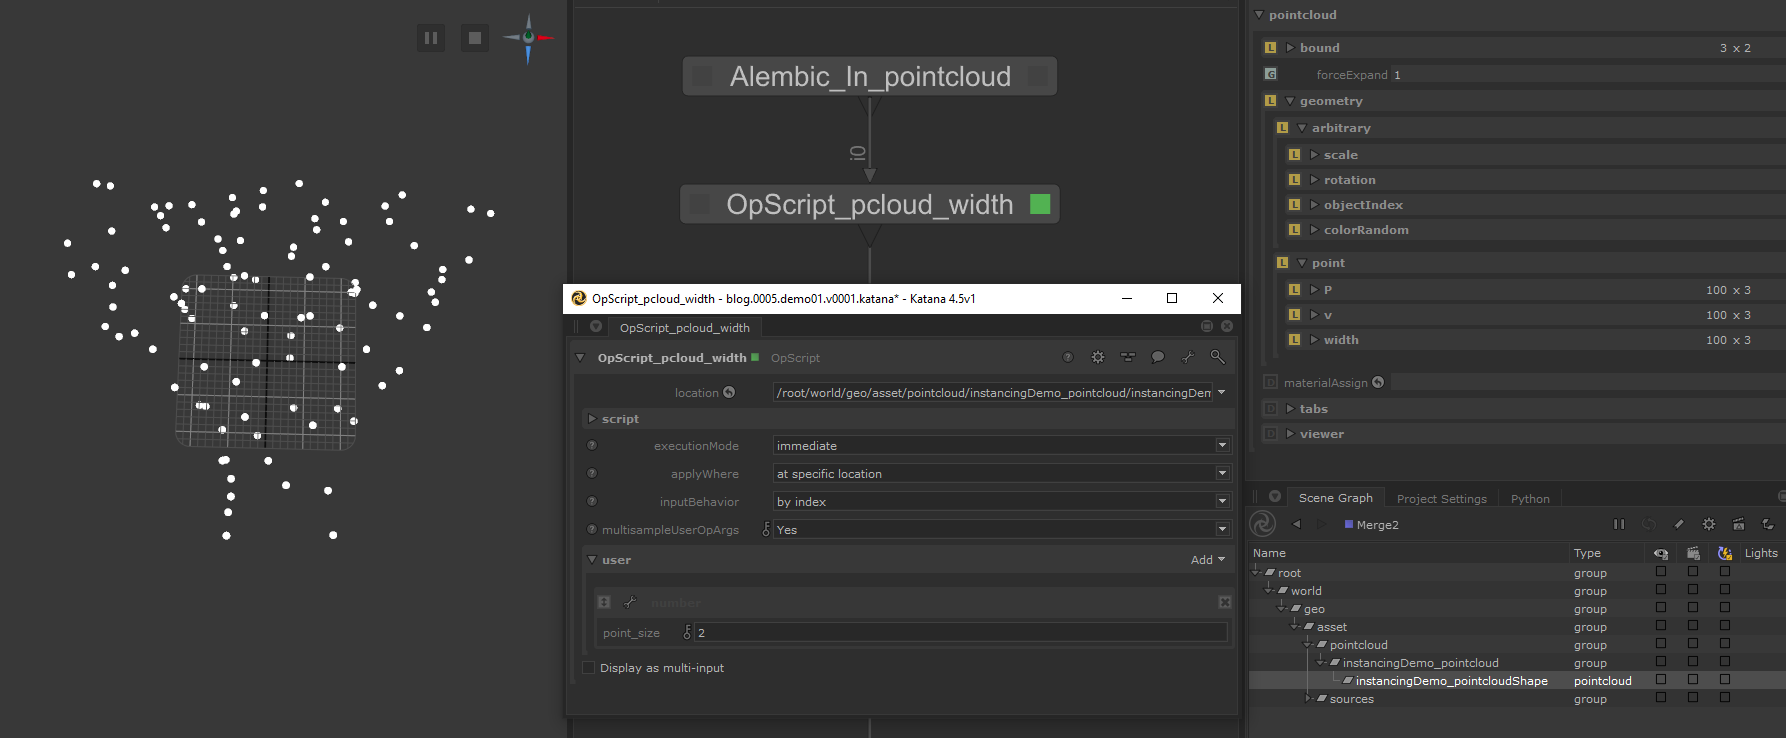This screenshot has height=738, width=1786.
Task: Collapse the user parameter group
Action: 592,559
